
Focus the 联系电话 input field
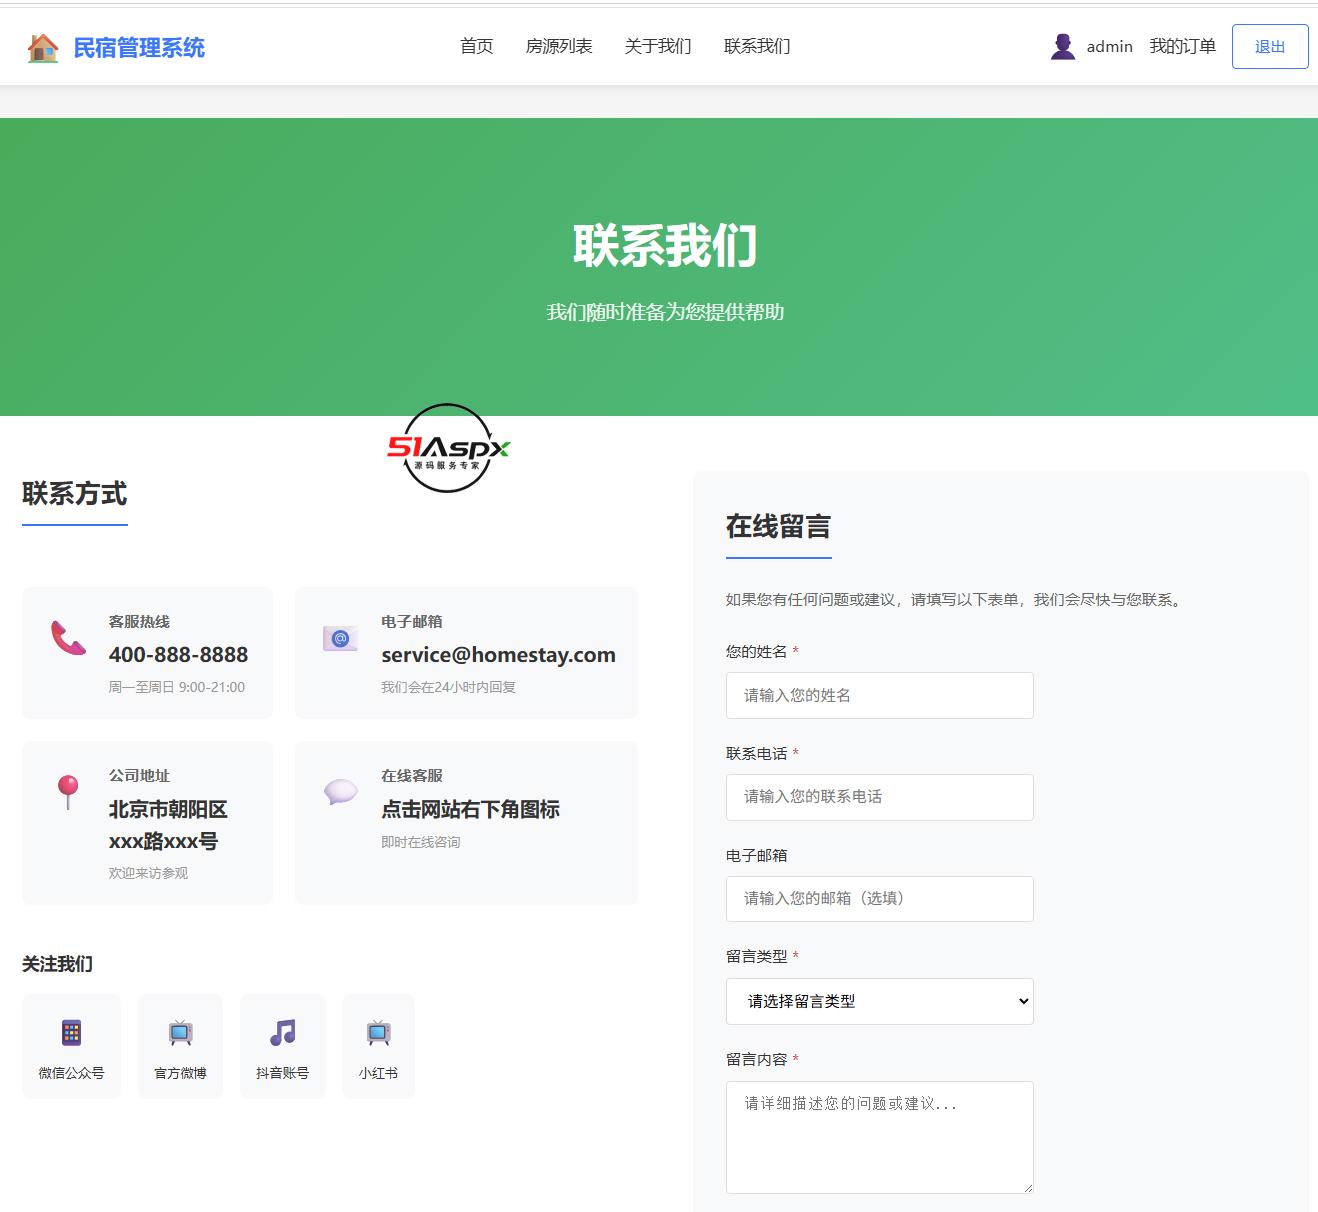(880, 797)
